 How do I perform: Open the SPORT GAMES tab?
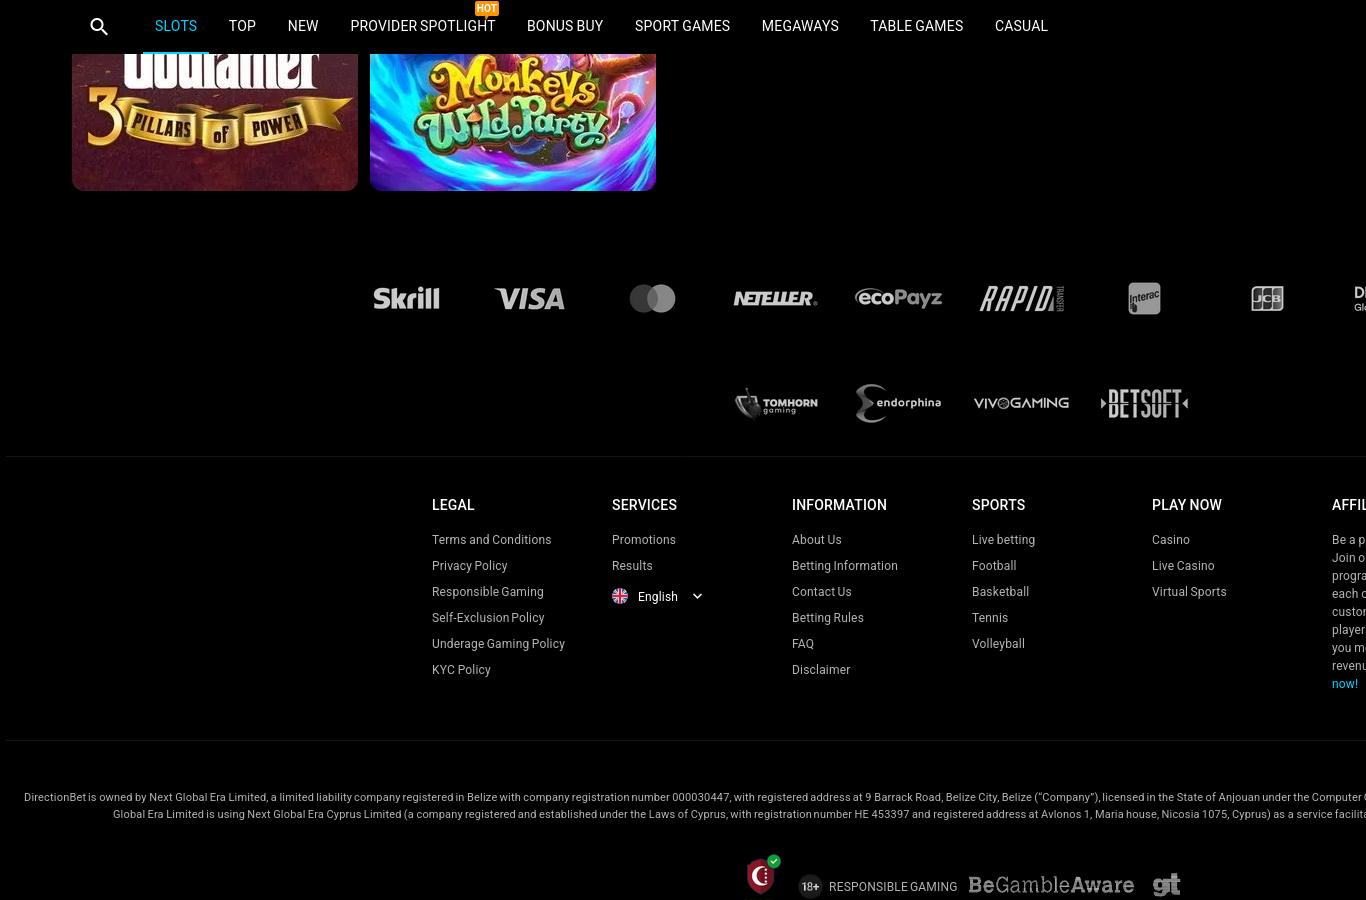click(682, 26)
